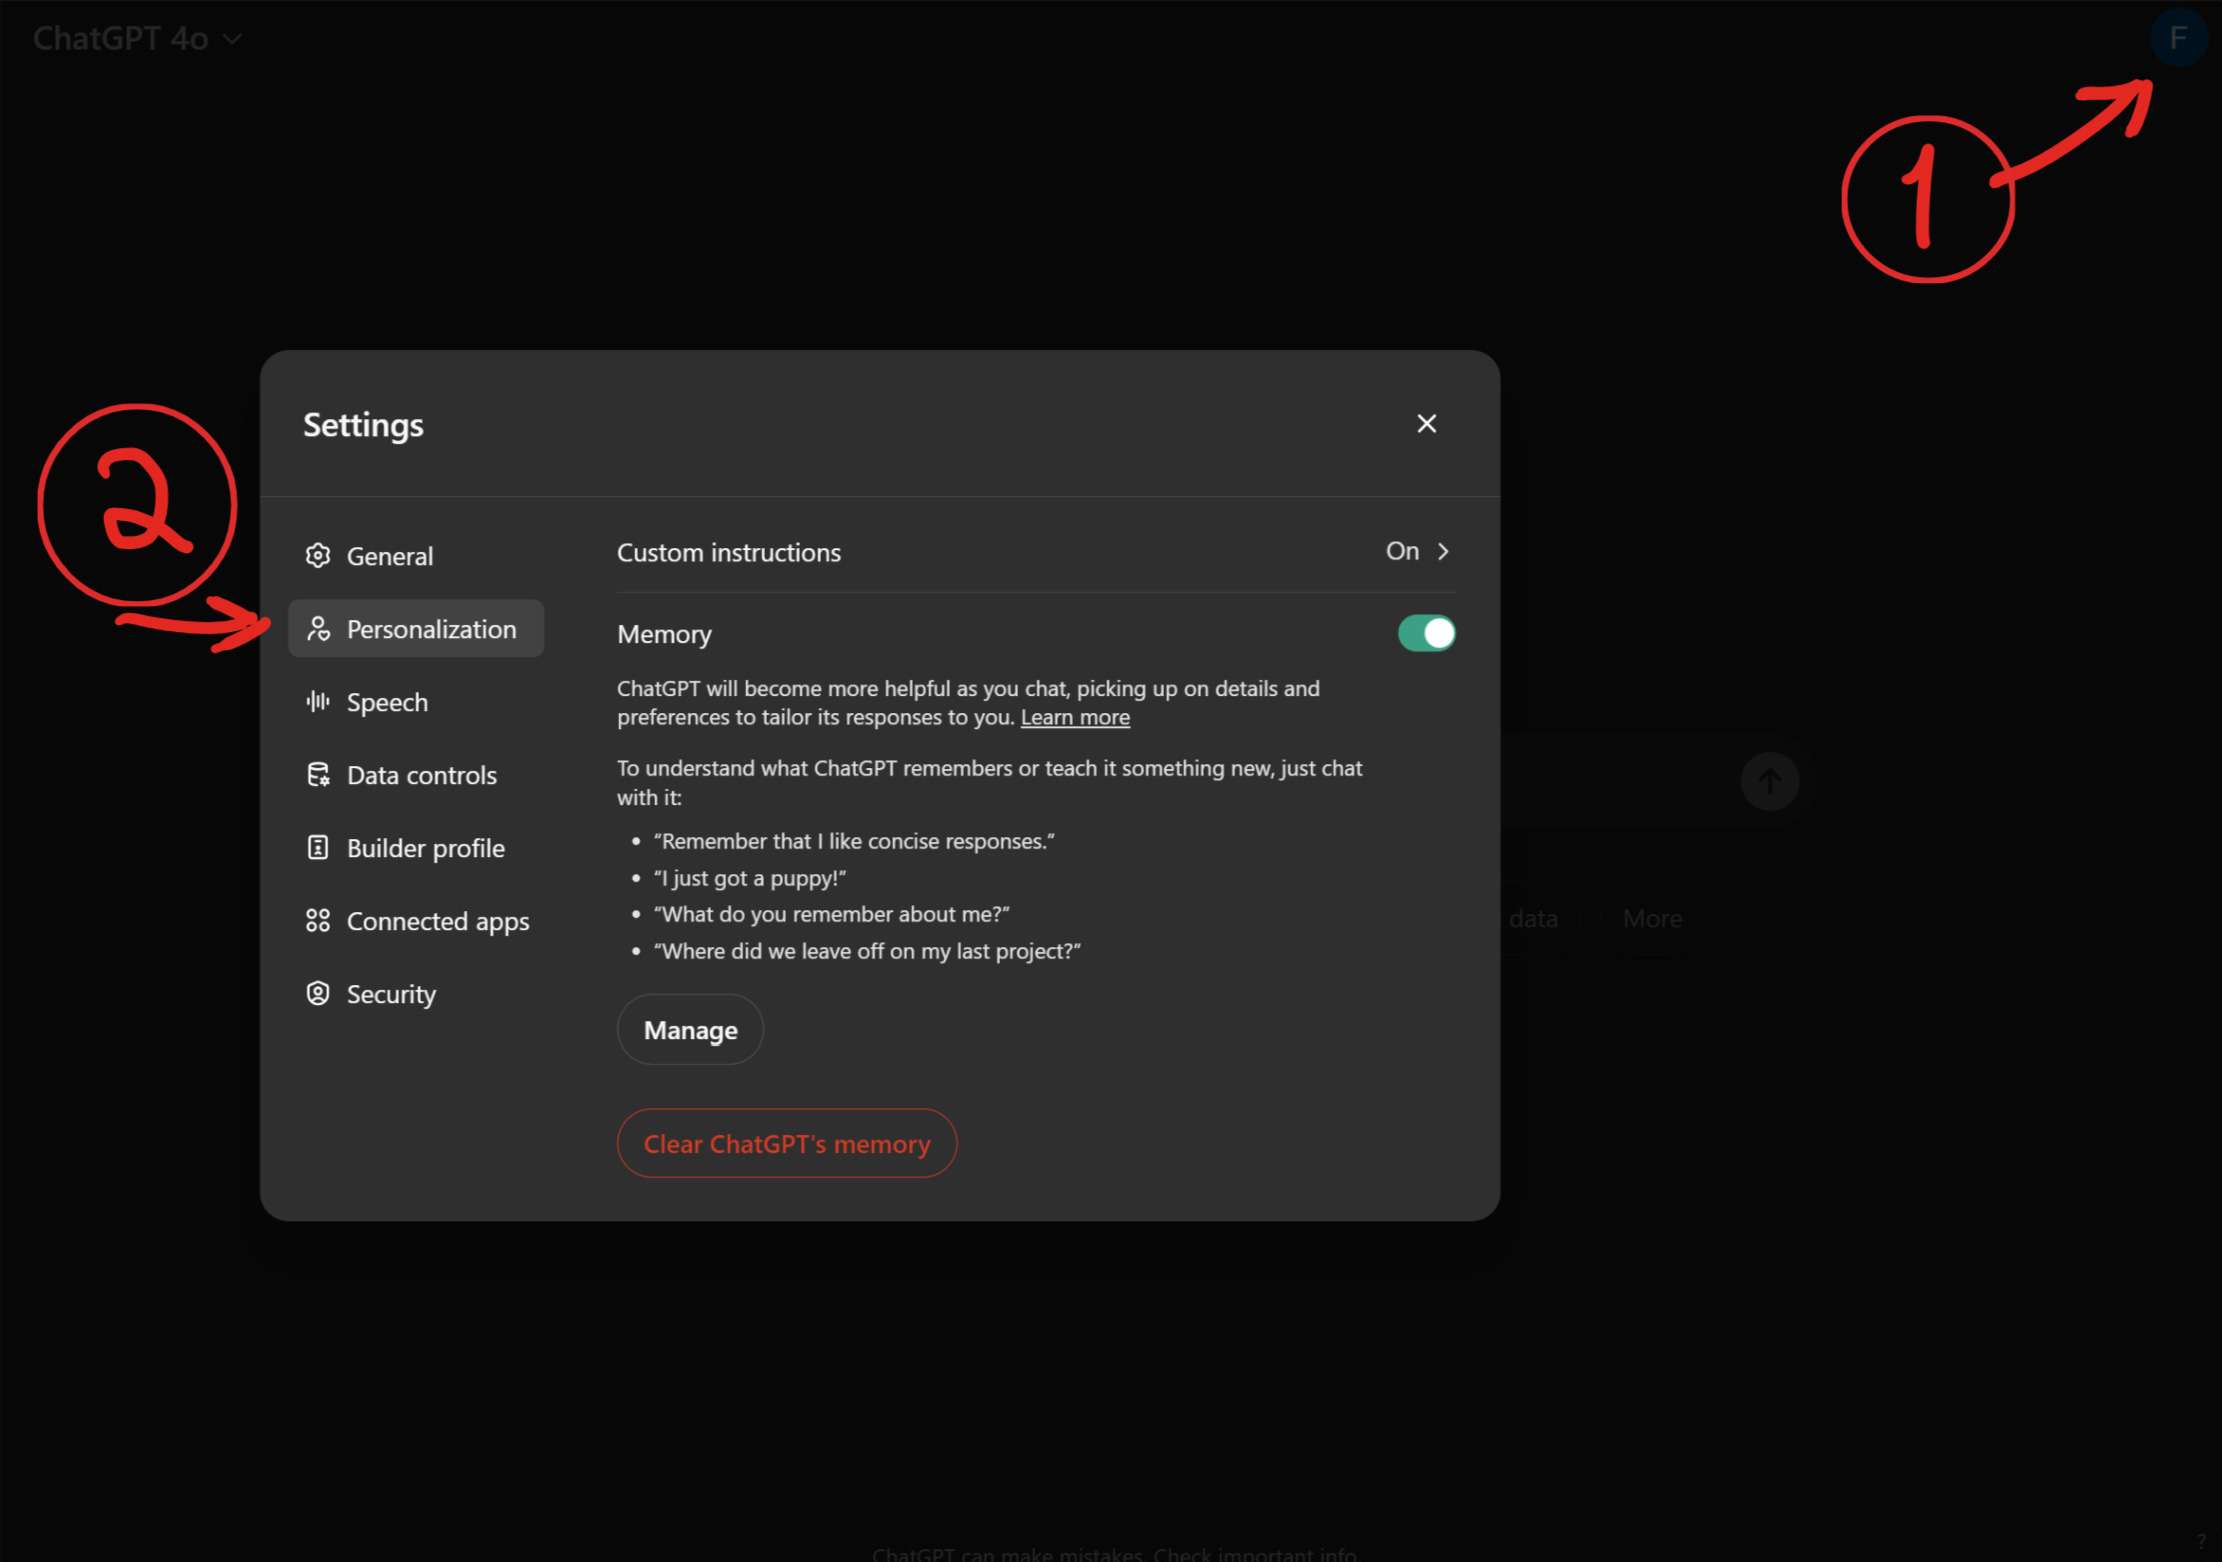2222x1562 pixels.
Task: Click Clear ChatGPT's memory button
Action: [x=787, y=1143]
